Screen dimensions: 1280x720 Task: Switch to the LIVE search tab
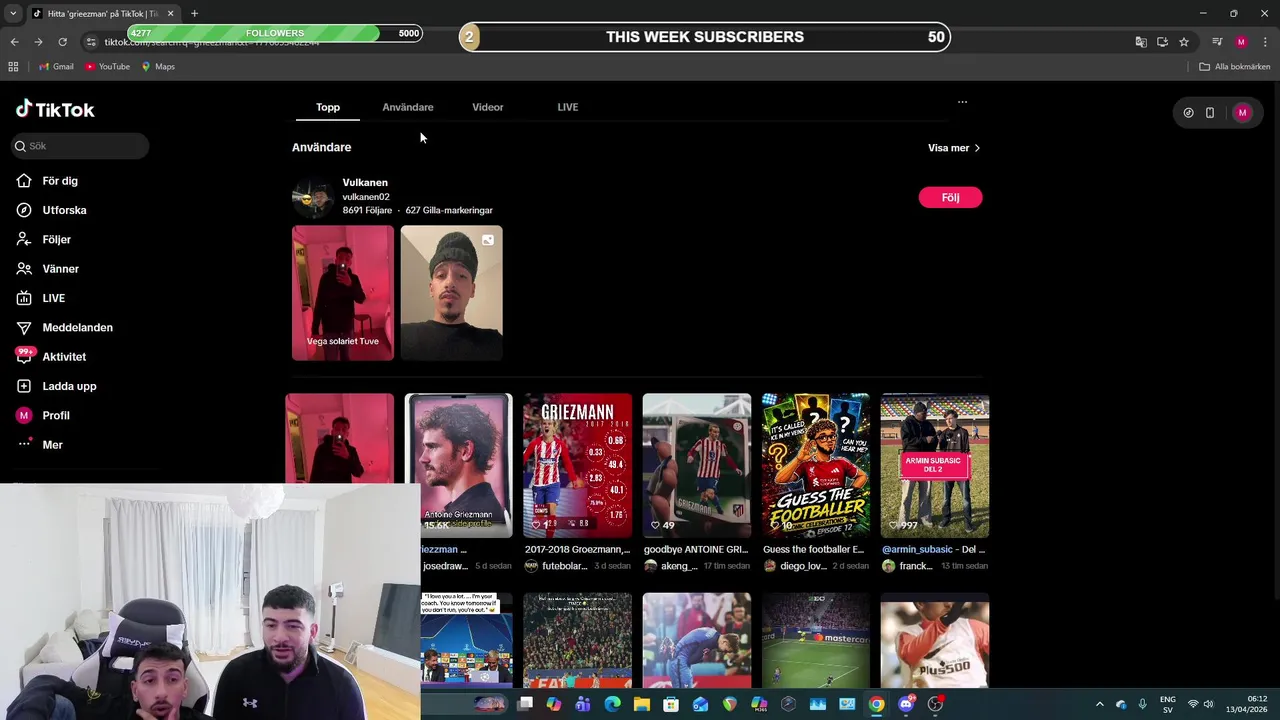[568, 107]
